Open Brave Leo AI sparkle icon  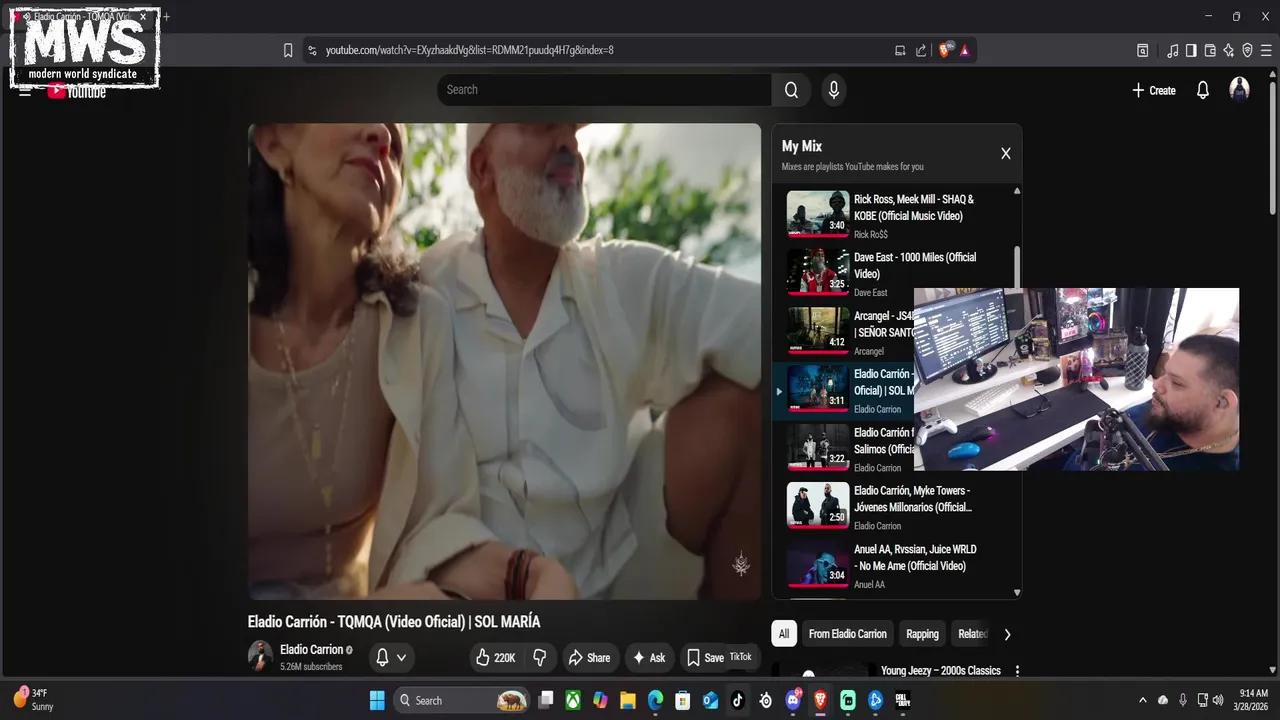(x=1228, y=50)
